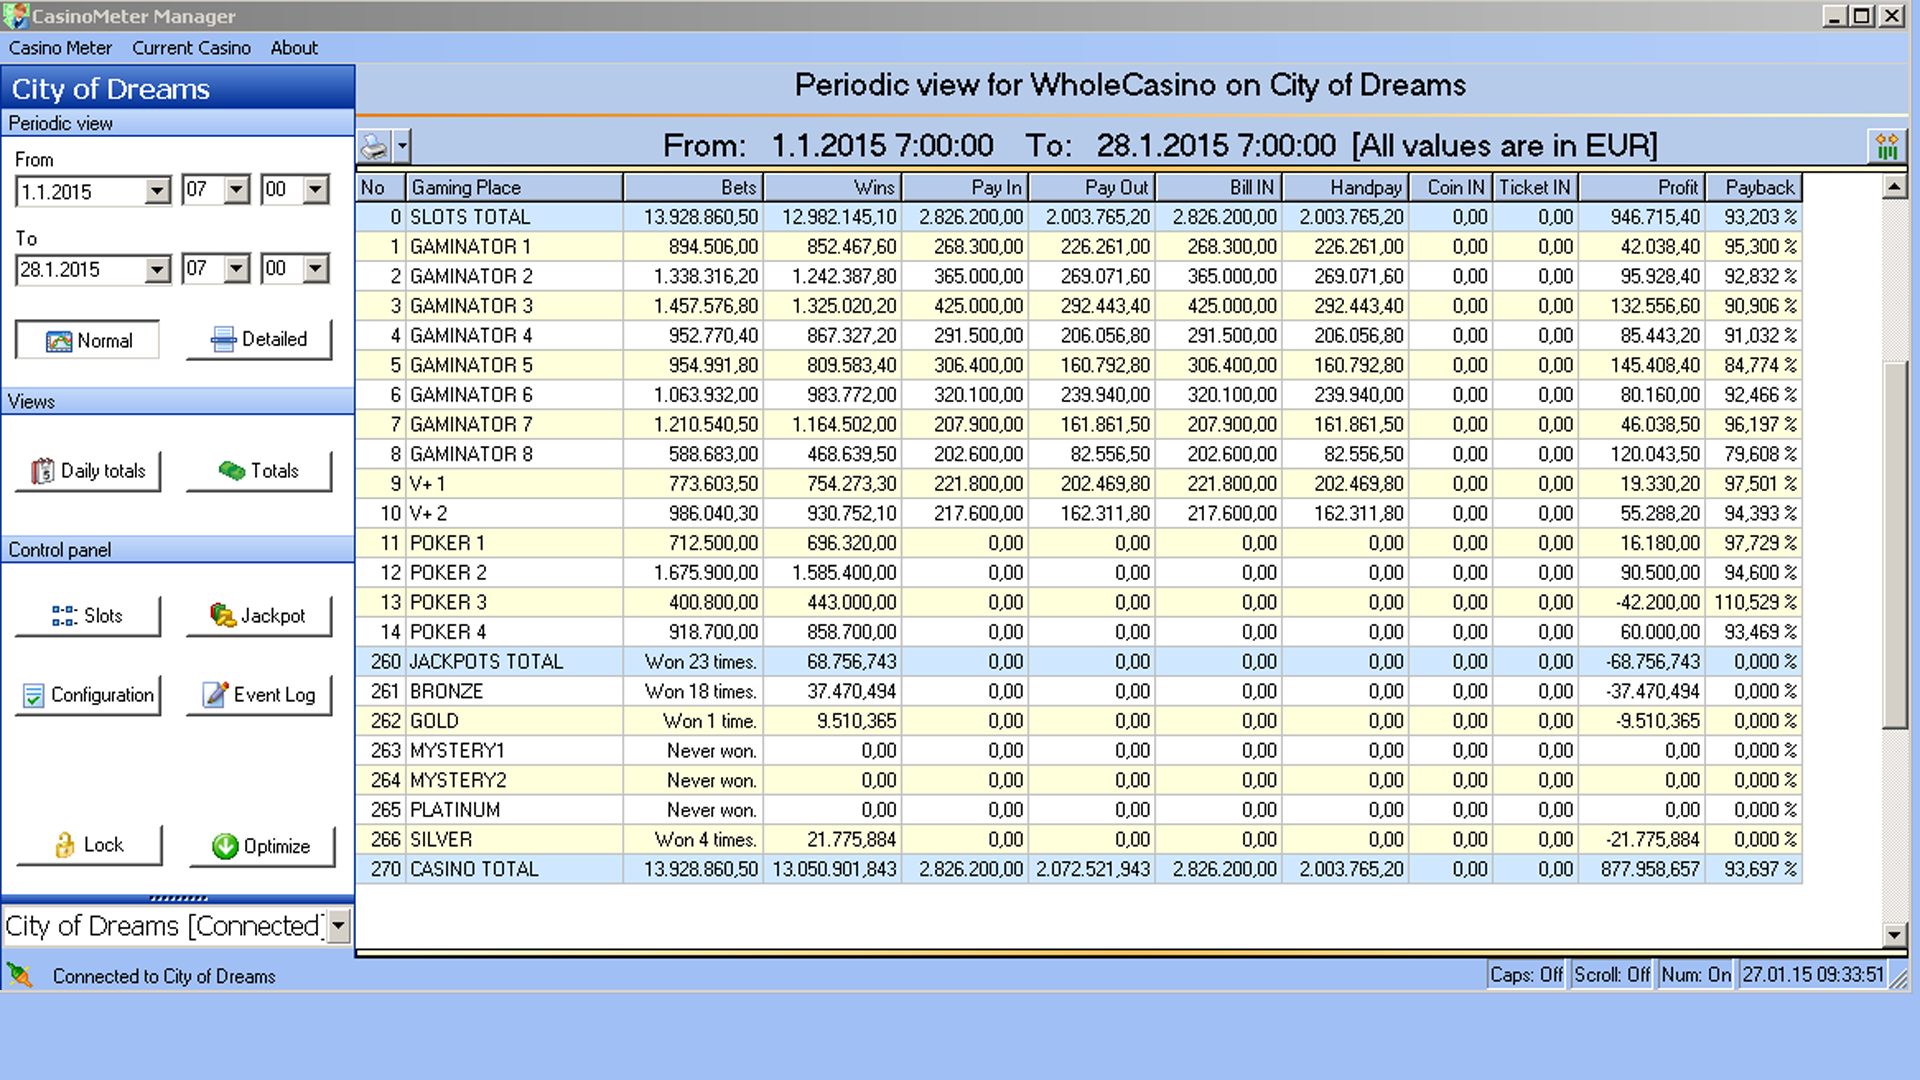
Task: Click the Lock button
Action: [x=88, y=845]
